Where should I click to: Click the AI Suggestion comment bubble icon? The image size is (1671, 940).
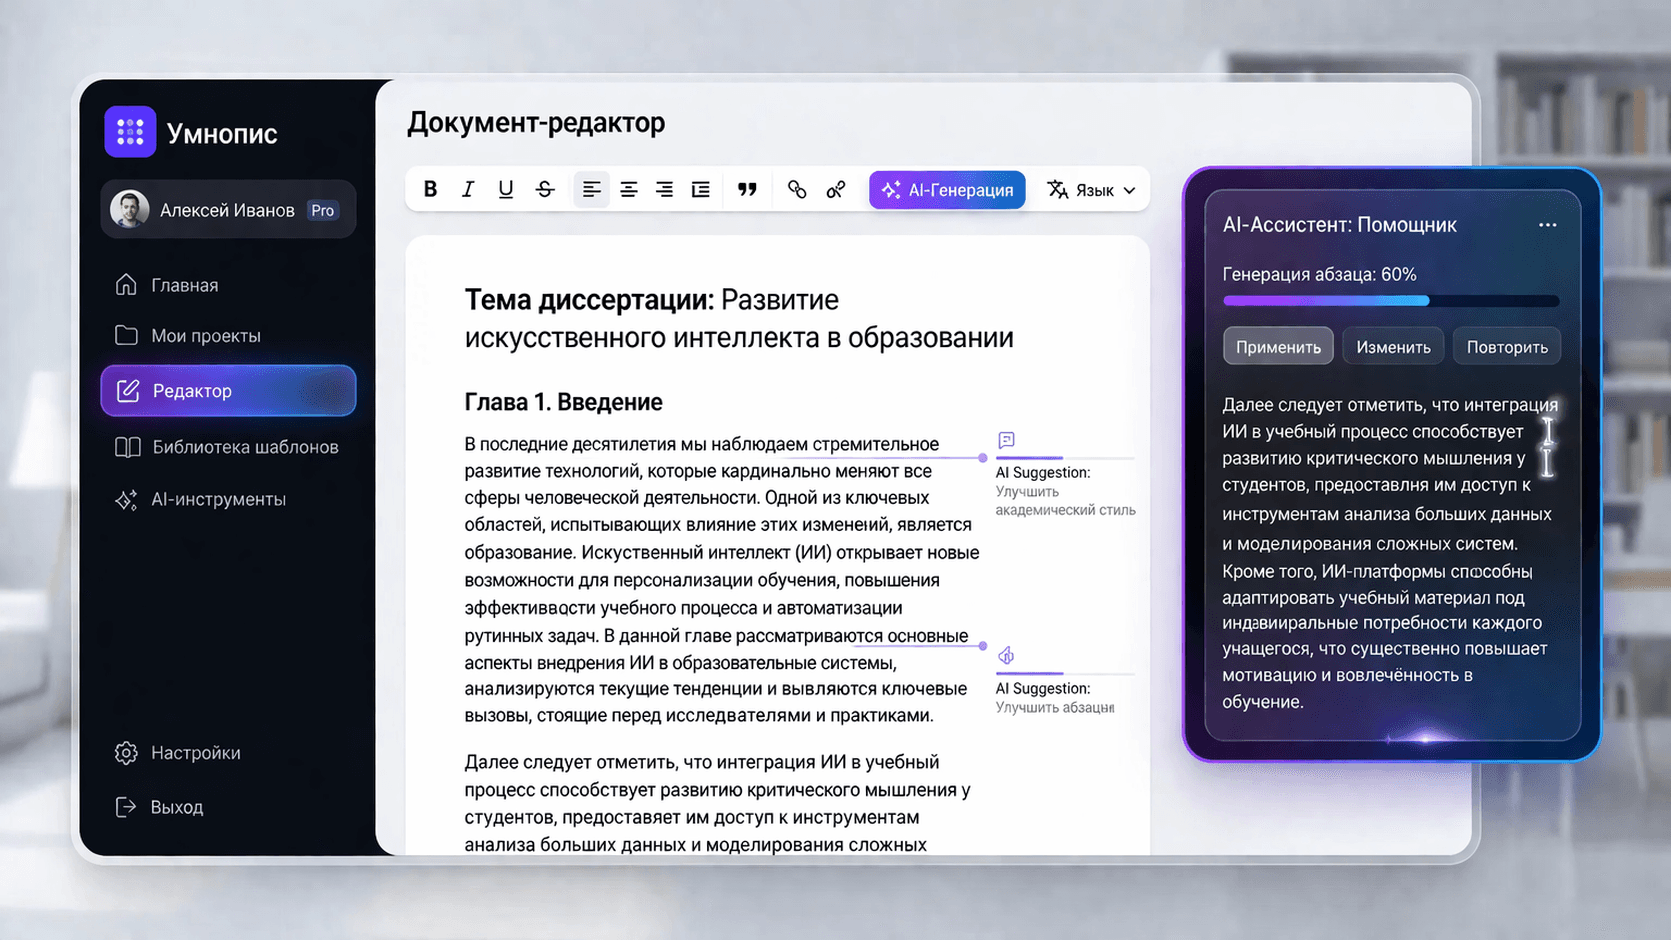pos(1006,440)
